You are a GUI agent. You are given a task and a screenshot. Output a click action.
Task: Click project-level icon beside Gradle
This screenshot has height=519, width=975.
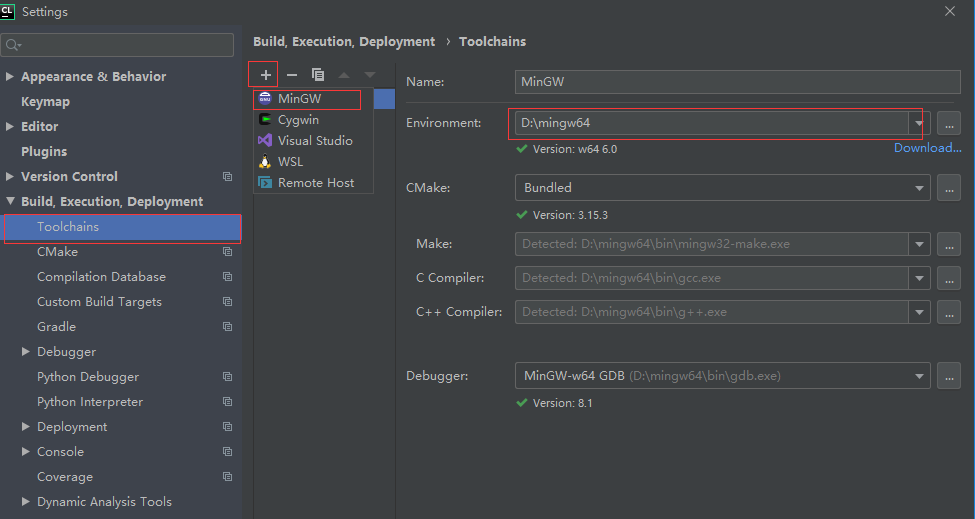[228, 326]
